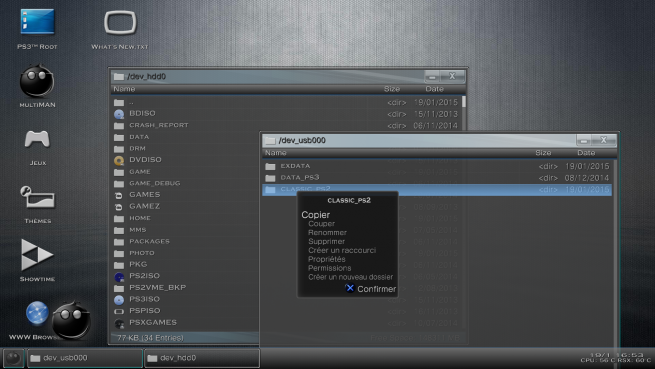Select Copier in the context menu

pos(315,215)
